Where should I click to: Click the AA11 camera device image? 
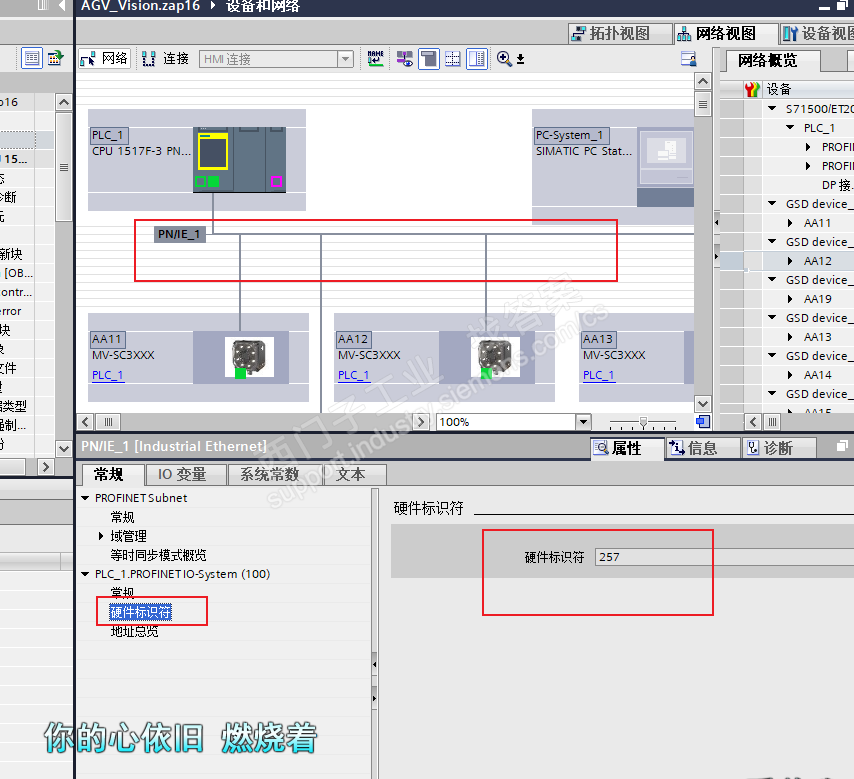pos(249,357)
